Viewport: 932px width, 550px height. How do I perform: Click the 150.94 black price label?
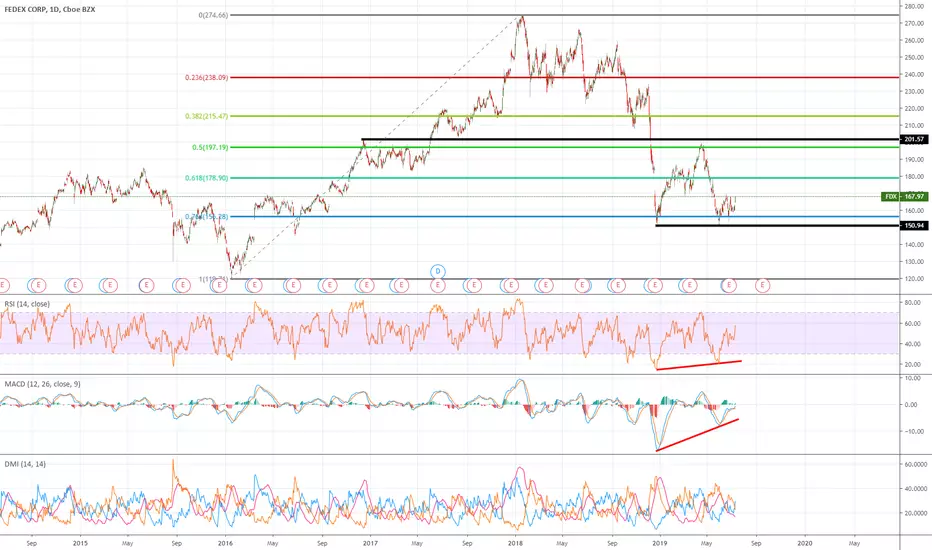pos(914,225)
